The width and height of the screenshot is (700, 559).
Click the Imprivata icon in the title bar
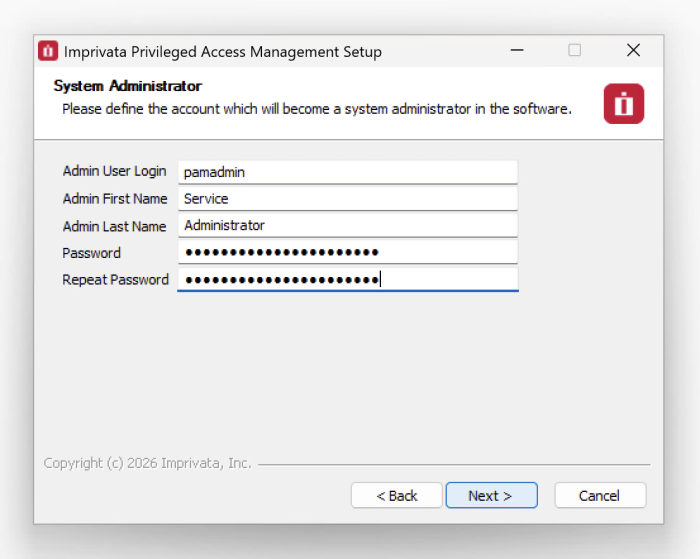click(48, 51)
